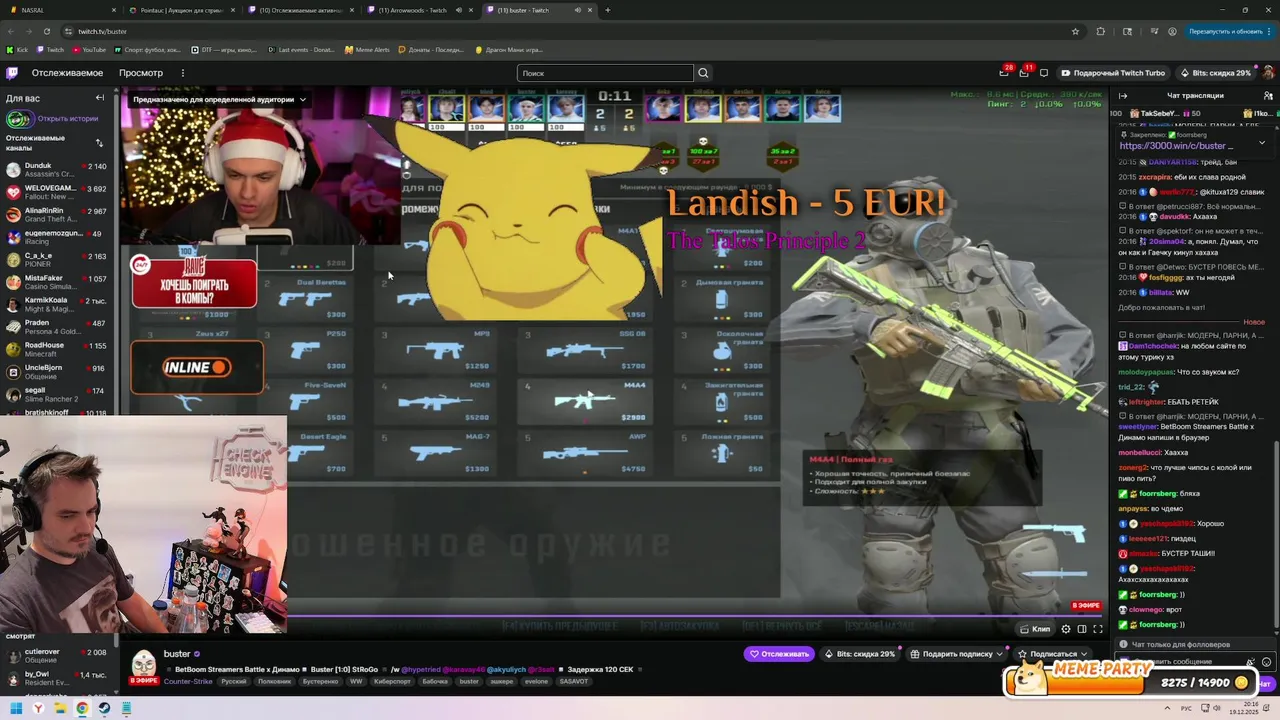This screenshot has width=1280, height=720.
Task: Open the media control icon in browser toolbar
Action: point(1152,31)
